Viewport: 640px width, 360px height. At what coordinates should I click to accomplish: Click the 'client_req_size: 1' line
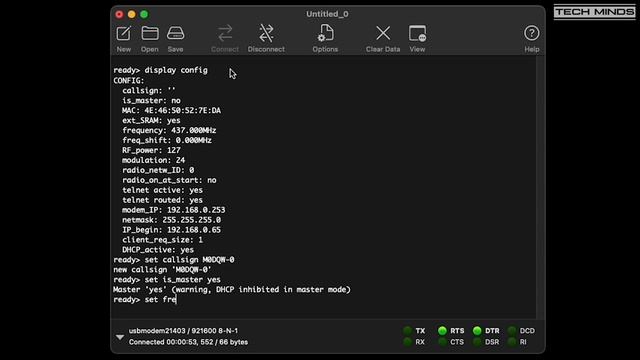(162, 240)
